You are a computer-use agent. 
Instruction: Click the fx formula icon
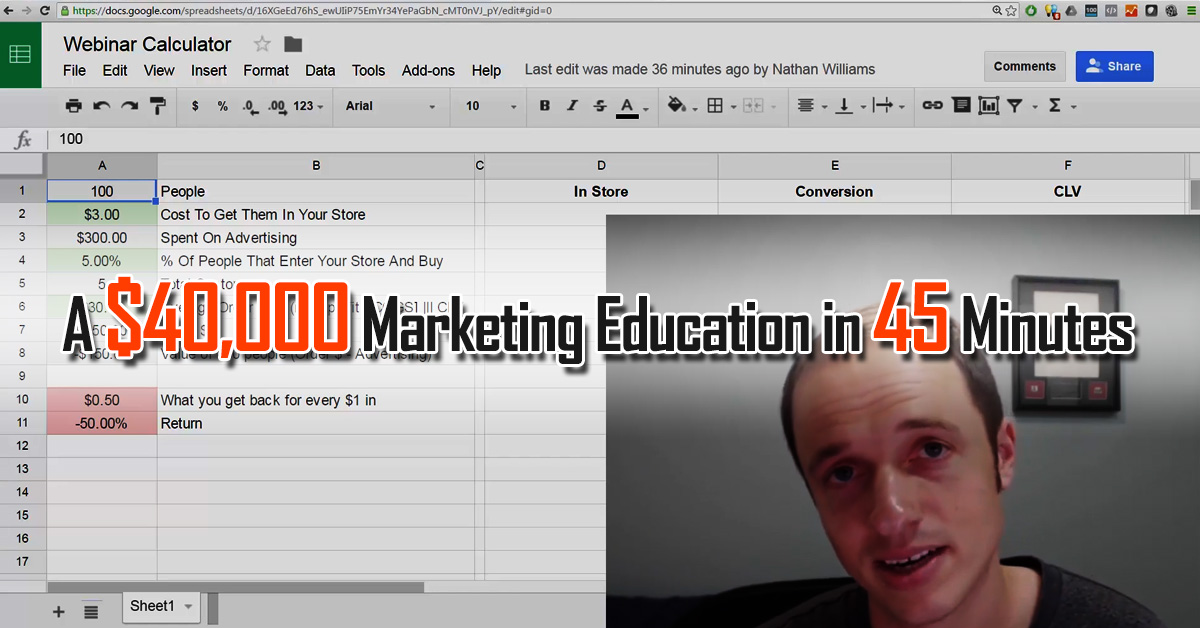pos(23,140)
